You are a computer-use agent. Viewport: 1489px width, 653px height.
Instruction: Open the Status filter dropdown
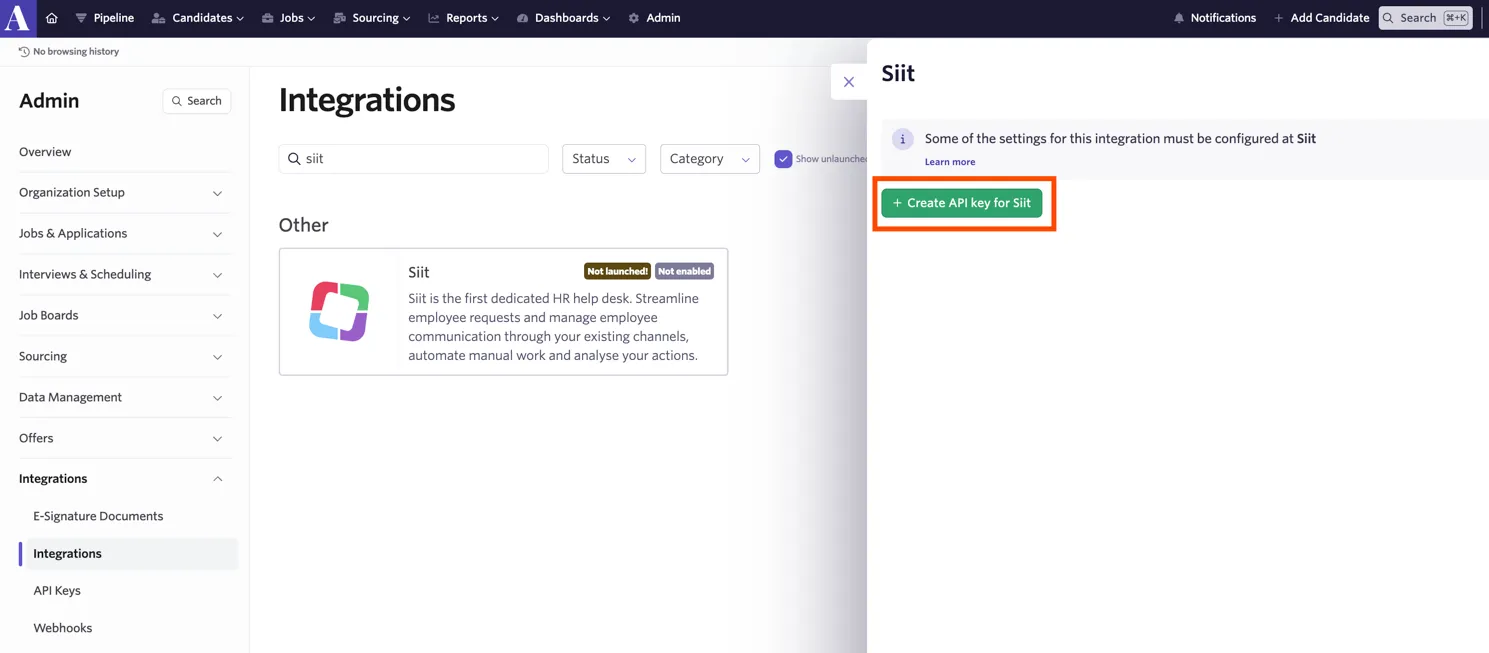click(604, 159)
